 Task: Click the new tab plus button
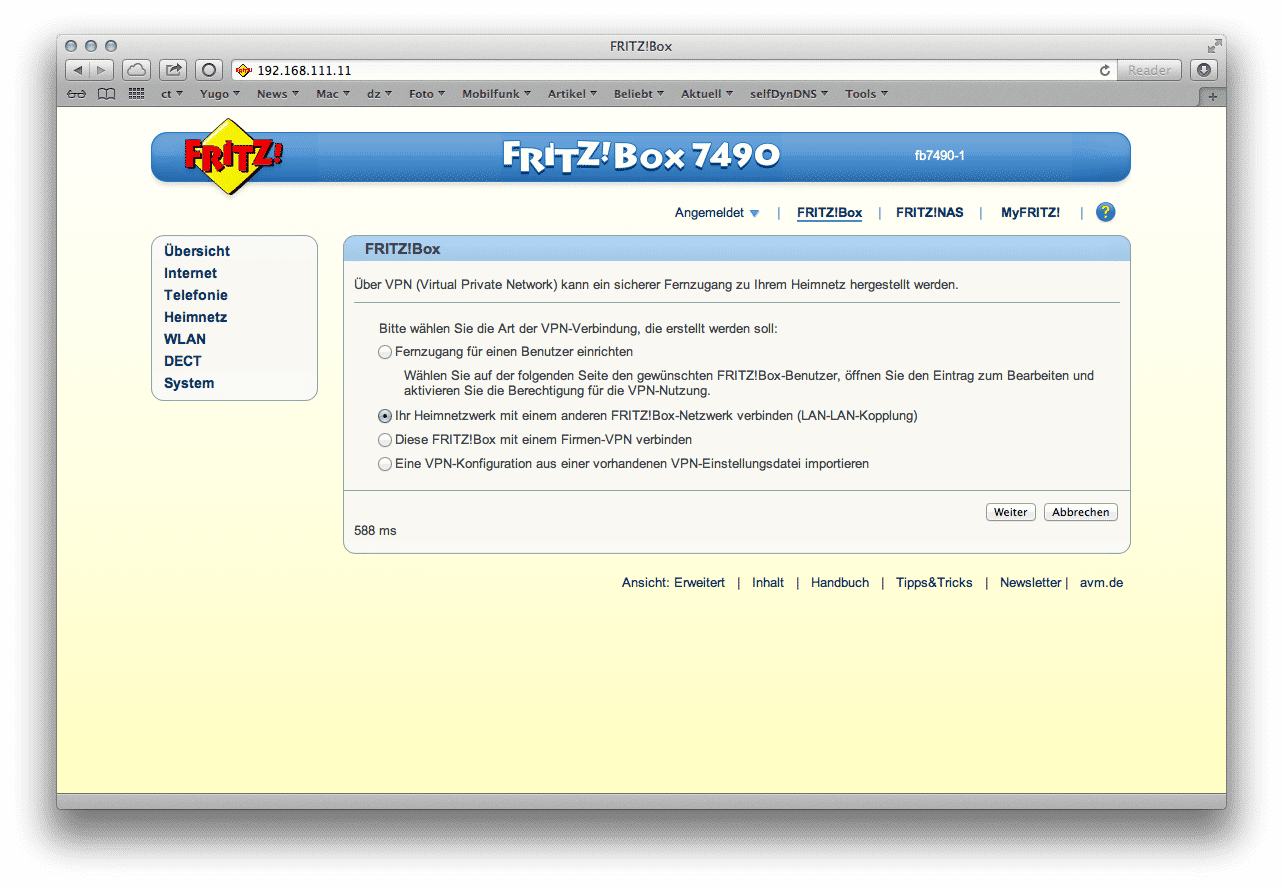pos(1212,96)
